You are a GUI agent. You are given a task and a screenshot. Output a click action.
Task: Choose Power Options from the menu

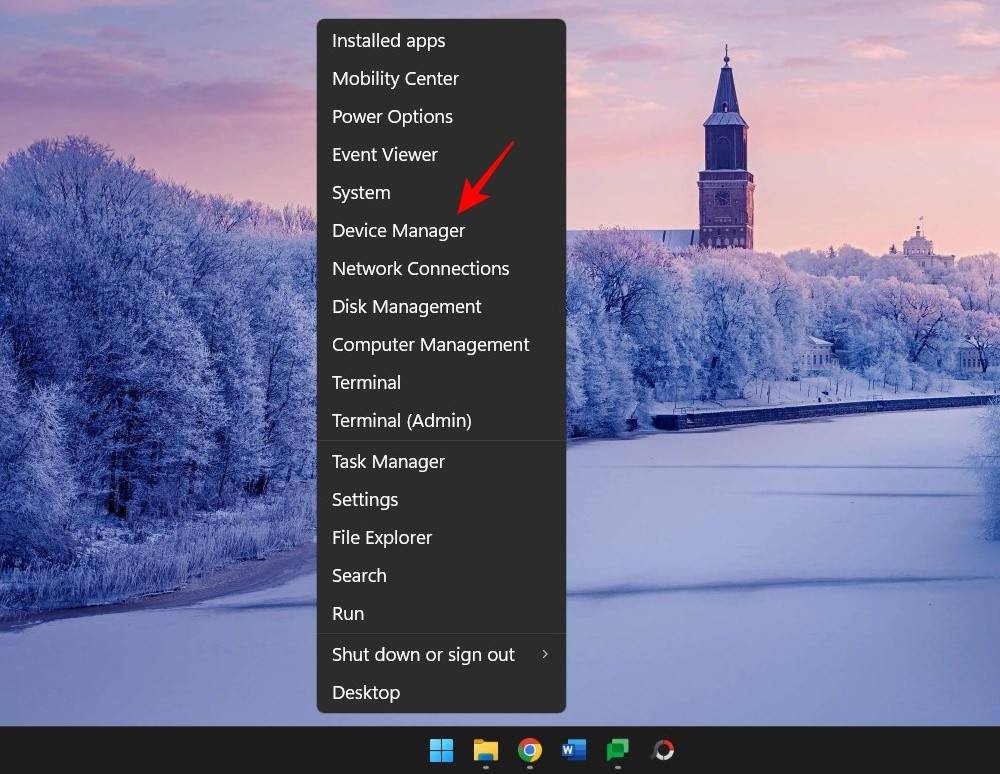pos(392,117)
